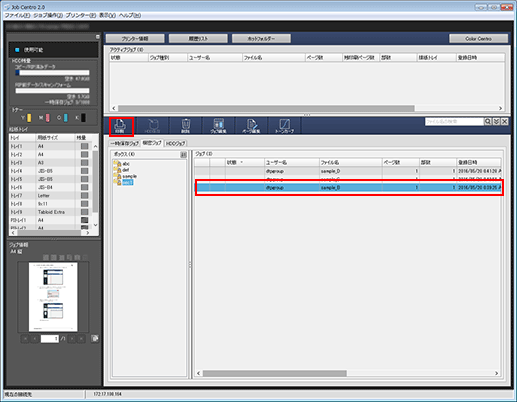
Task: Click the job list horizontal scroll-right arrow
Action: (x=497, y=373)
